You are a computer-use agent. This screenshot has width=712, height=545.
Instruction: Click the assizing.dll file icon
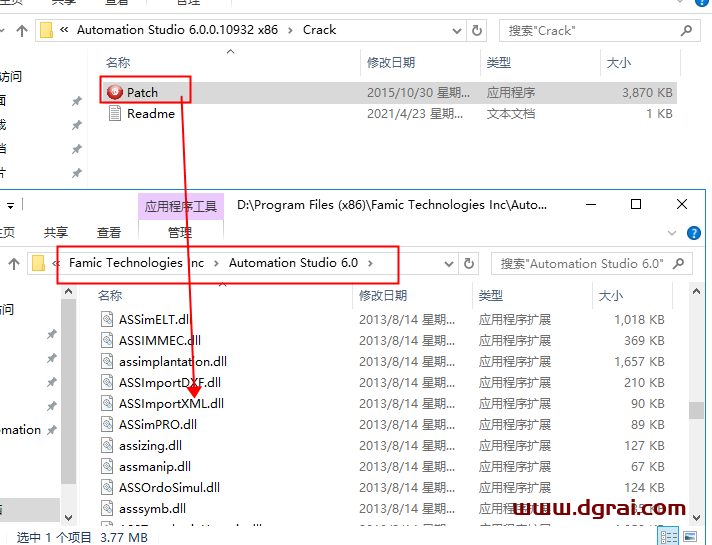pyautogui.click(x=107, y=446)
